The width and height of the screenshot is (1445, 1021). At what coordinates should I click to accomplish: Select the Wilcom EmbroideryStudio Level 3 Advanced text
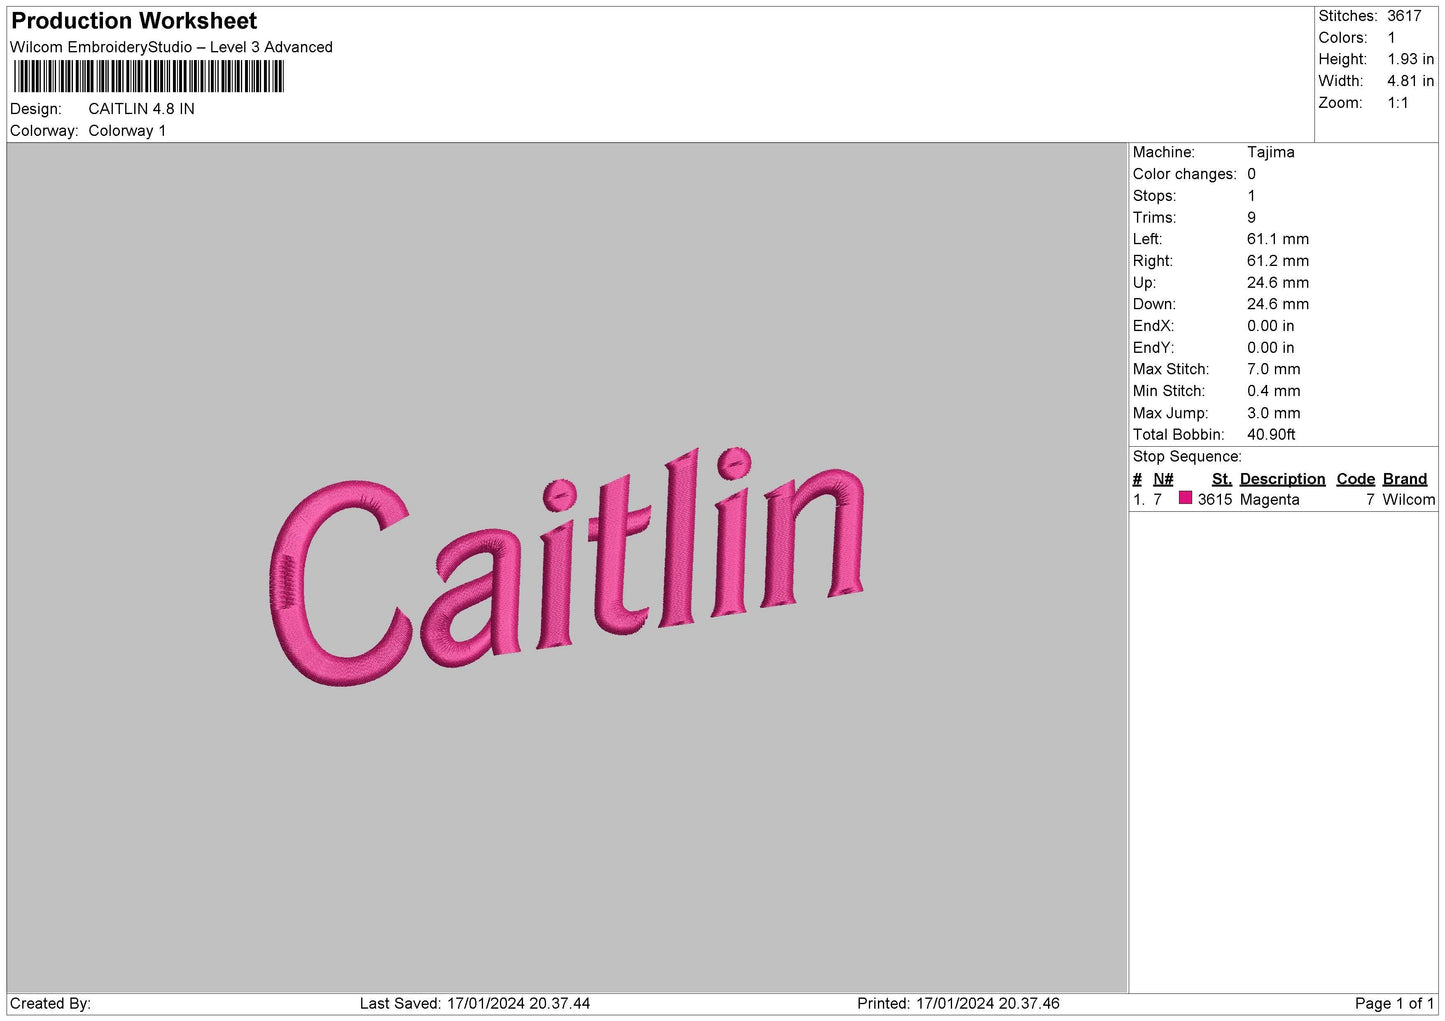171,47
